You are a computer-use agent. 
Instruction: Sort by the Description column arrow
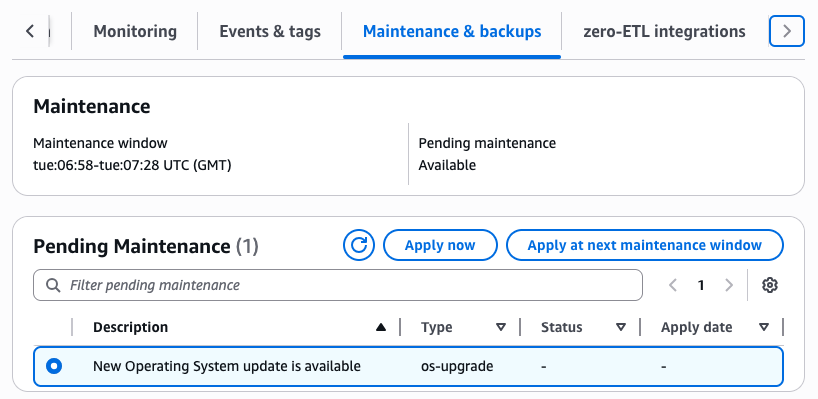(381, 328)
